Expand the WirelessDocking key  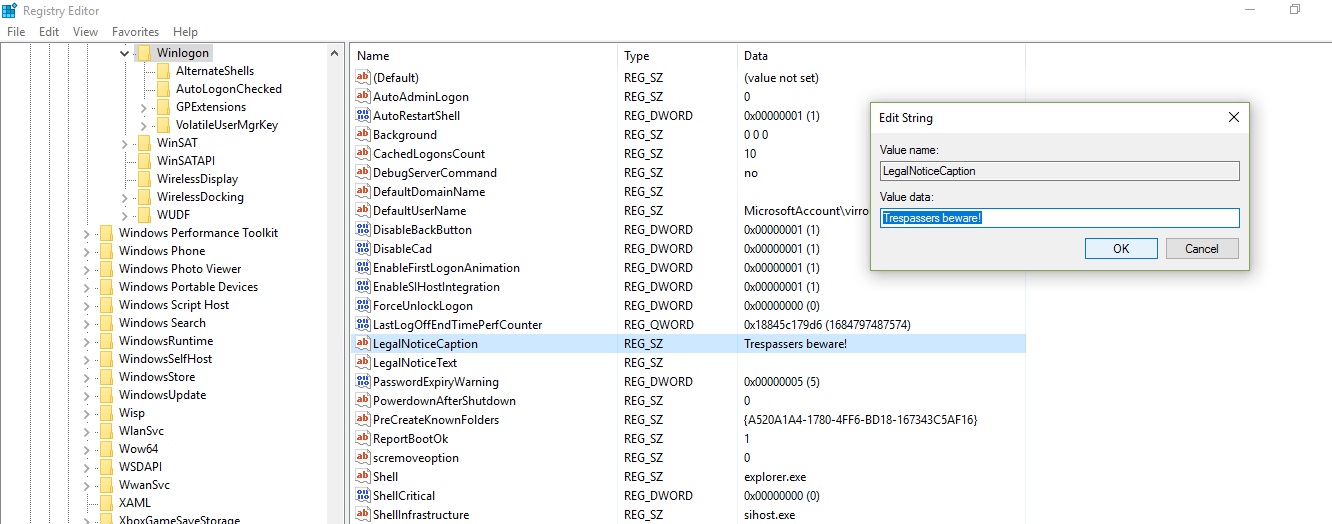coord(125,197)
